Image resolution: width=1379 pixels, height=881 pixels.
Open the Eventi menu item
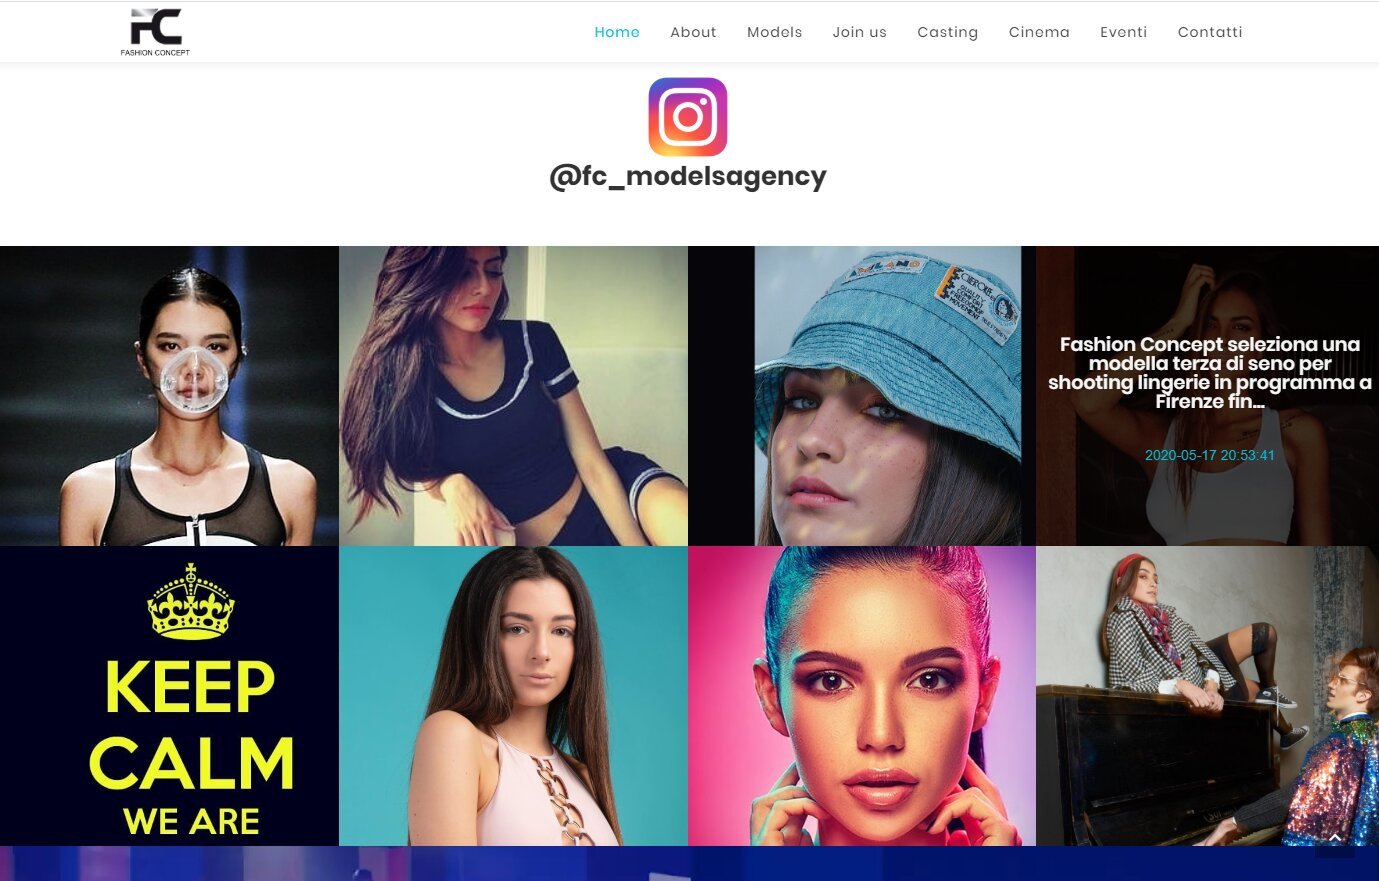[x=1124, y=32]
